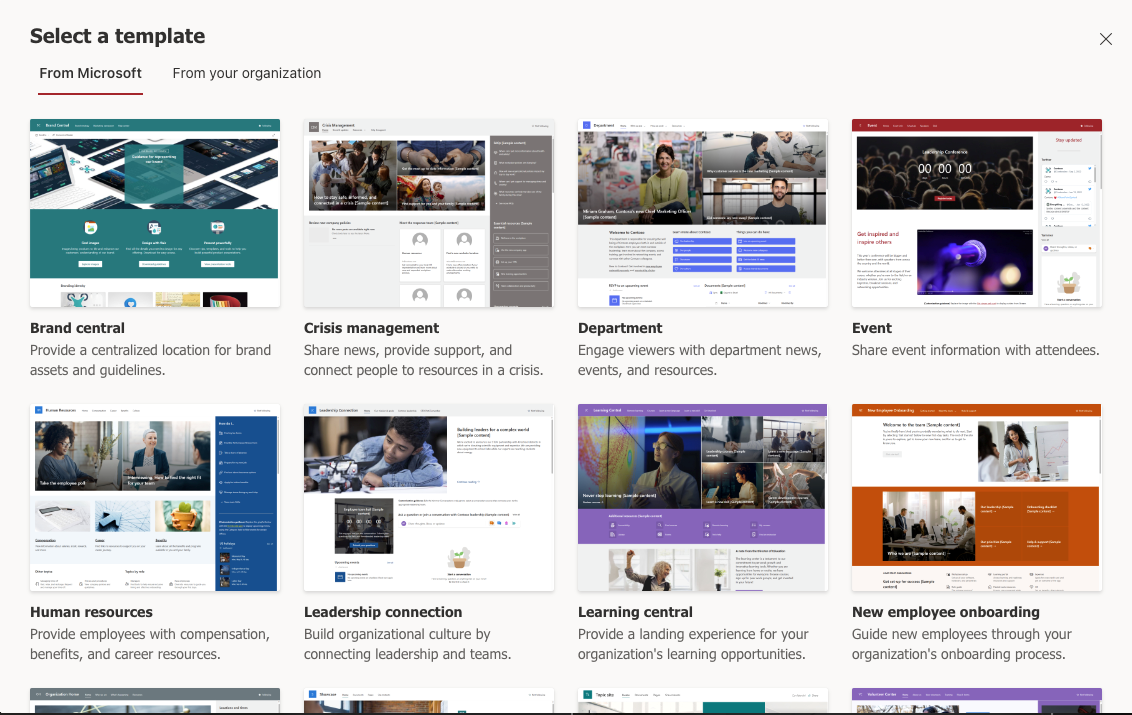This screenshot has height=715, width=1132.
Task: Switch to the 'From your organization' tab
Action: [246, 73]
